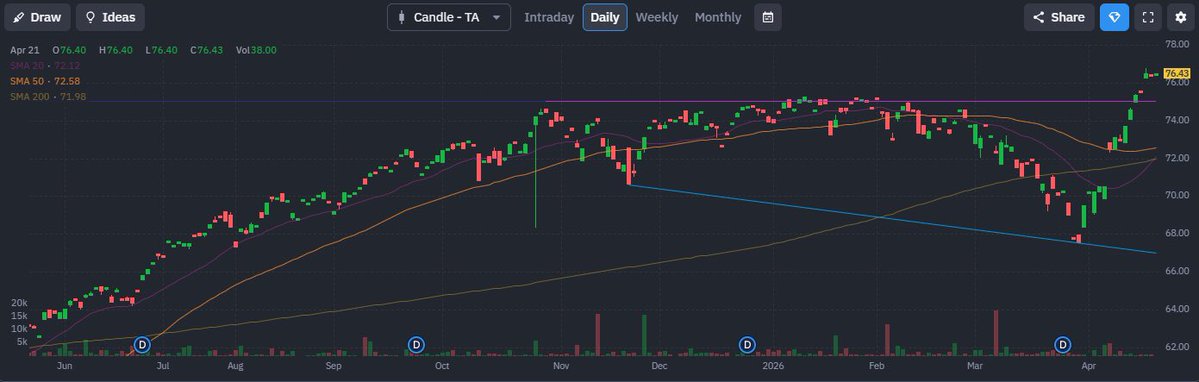This screenshot has height=382, width=1199.
Task: Click the SMA 200 indicator label
Action: coord(48,96)
